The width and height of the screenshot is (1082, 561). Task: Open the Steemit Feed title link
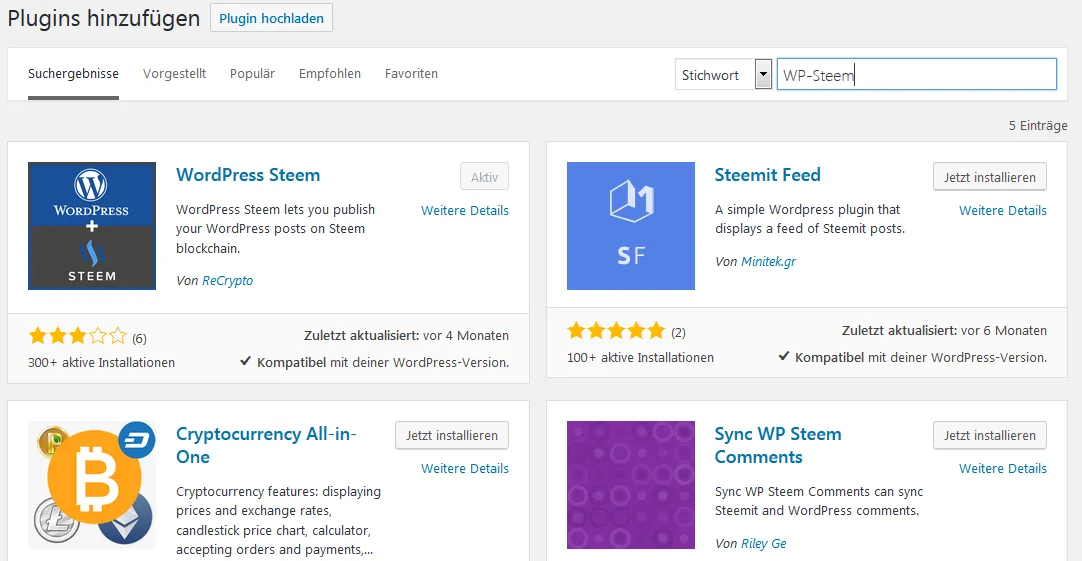[x=767, y=175]
